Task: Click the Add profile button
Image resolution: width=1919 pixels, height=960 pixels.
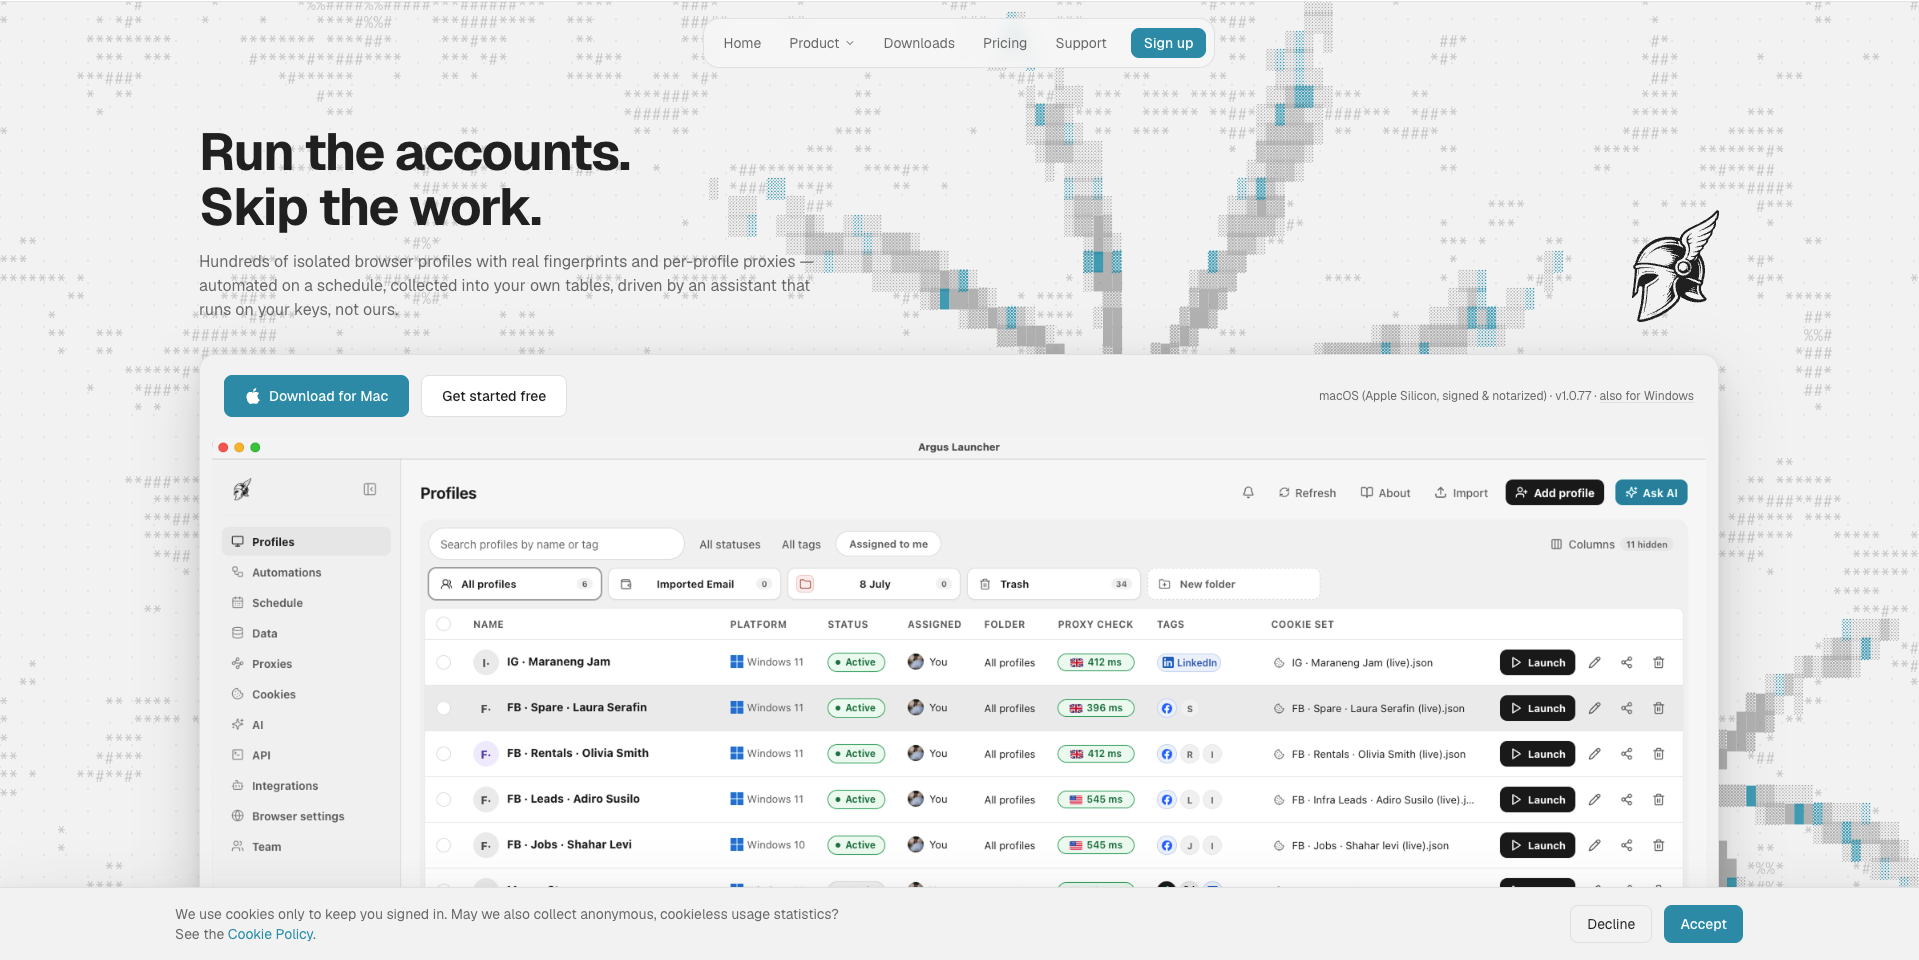Action: 1554,493
